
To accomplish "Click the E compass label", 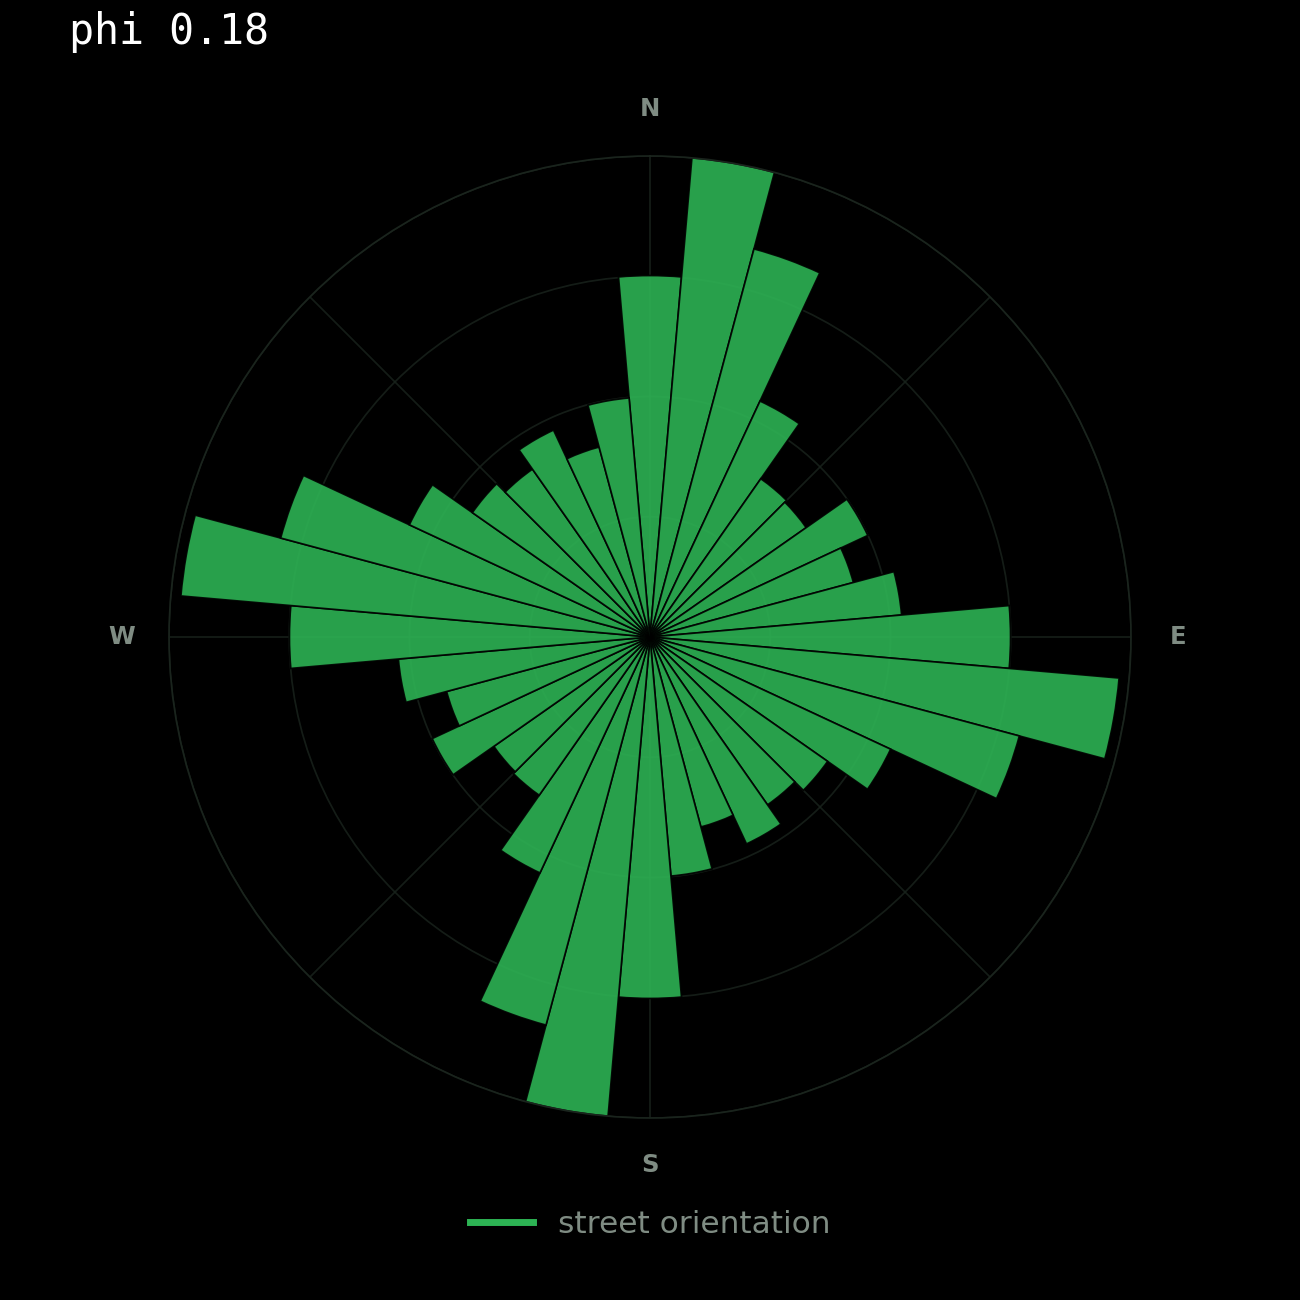I will pos(1178,636).
